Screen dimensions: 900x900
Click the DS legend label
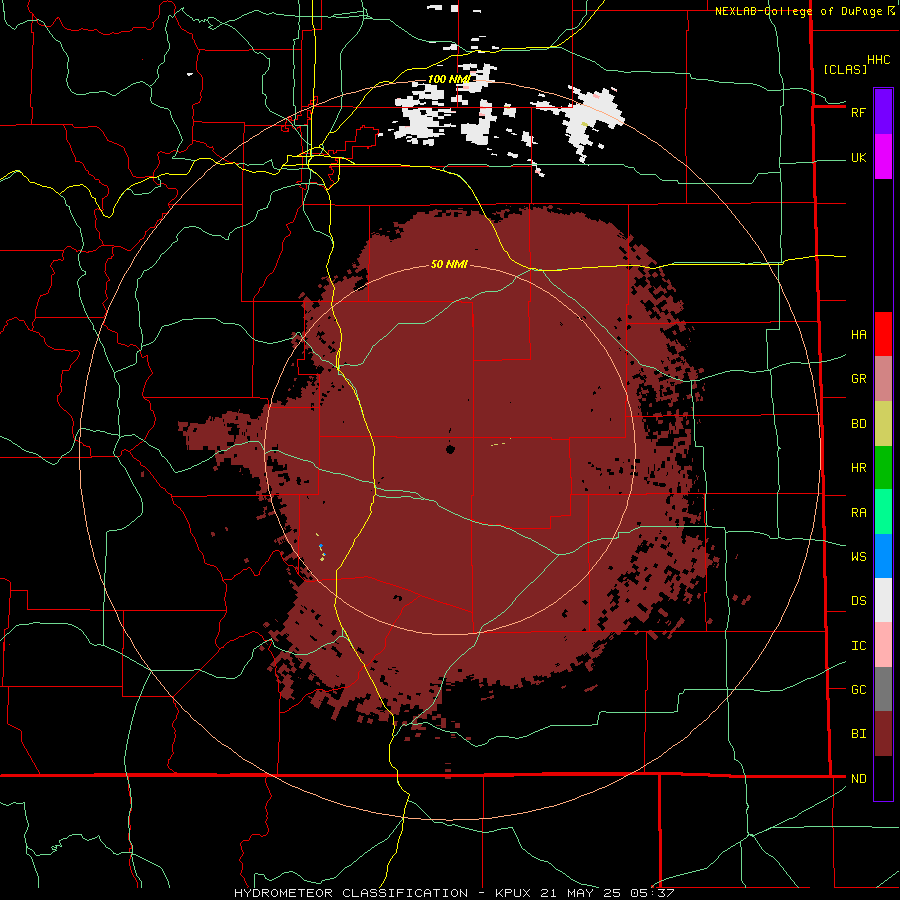click(858, 601)
